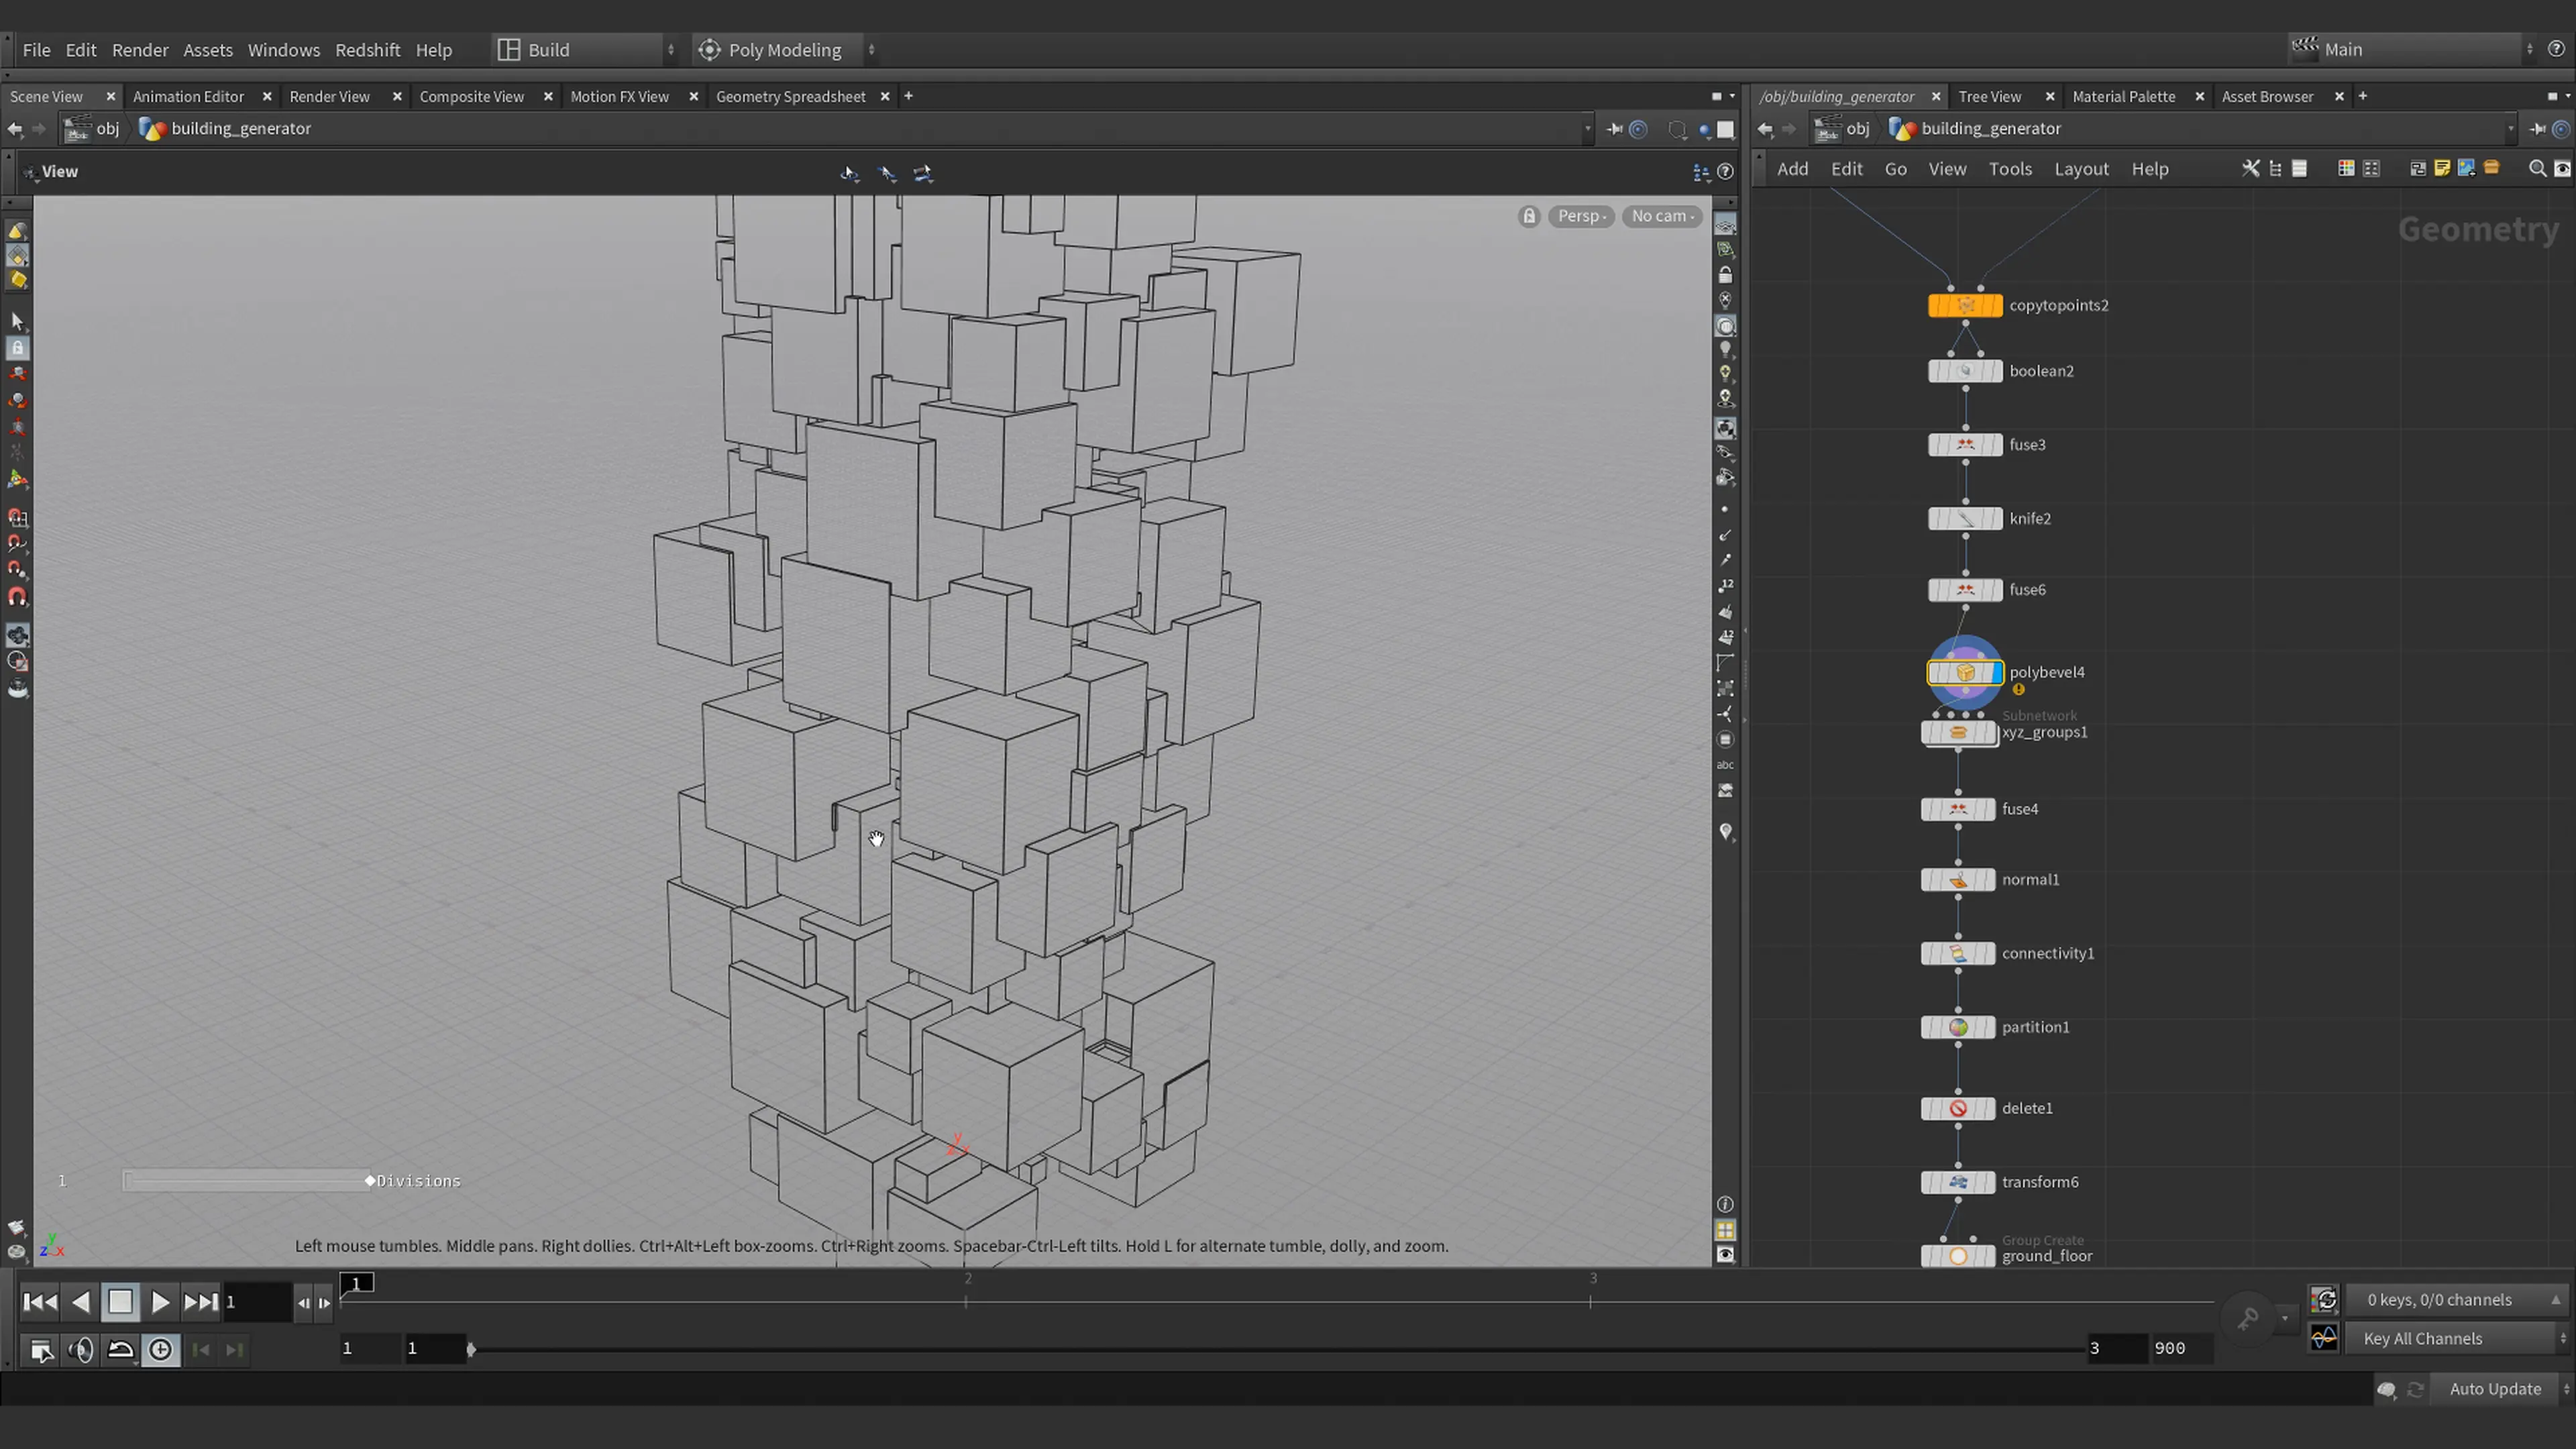Open the viewport info icon on right toolbar
This screenshot has height=1449, width=2576.
(x=1725, y=1204)
